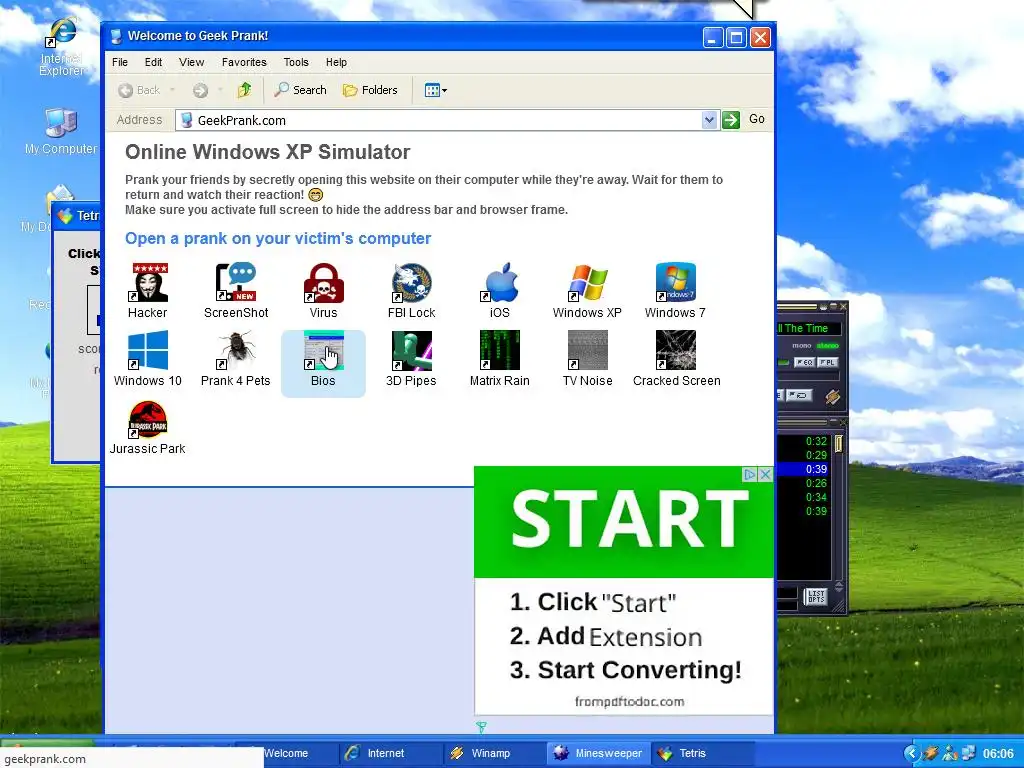This screenshot has width=1024, height=768.
Task: Open the FBI Lock prank
Action: coord(411,291)
